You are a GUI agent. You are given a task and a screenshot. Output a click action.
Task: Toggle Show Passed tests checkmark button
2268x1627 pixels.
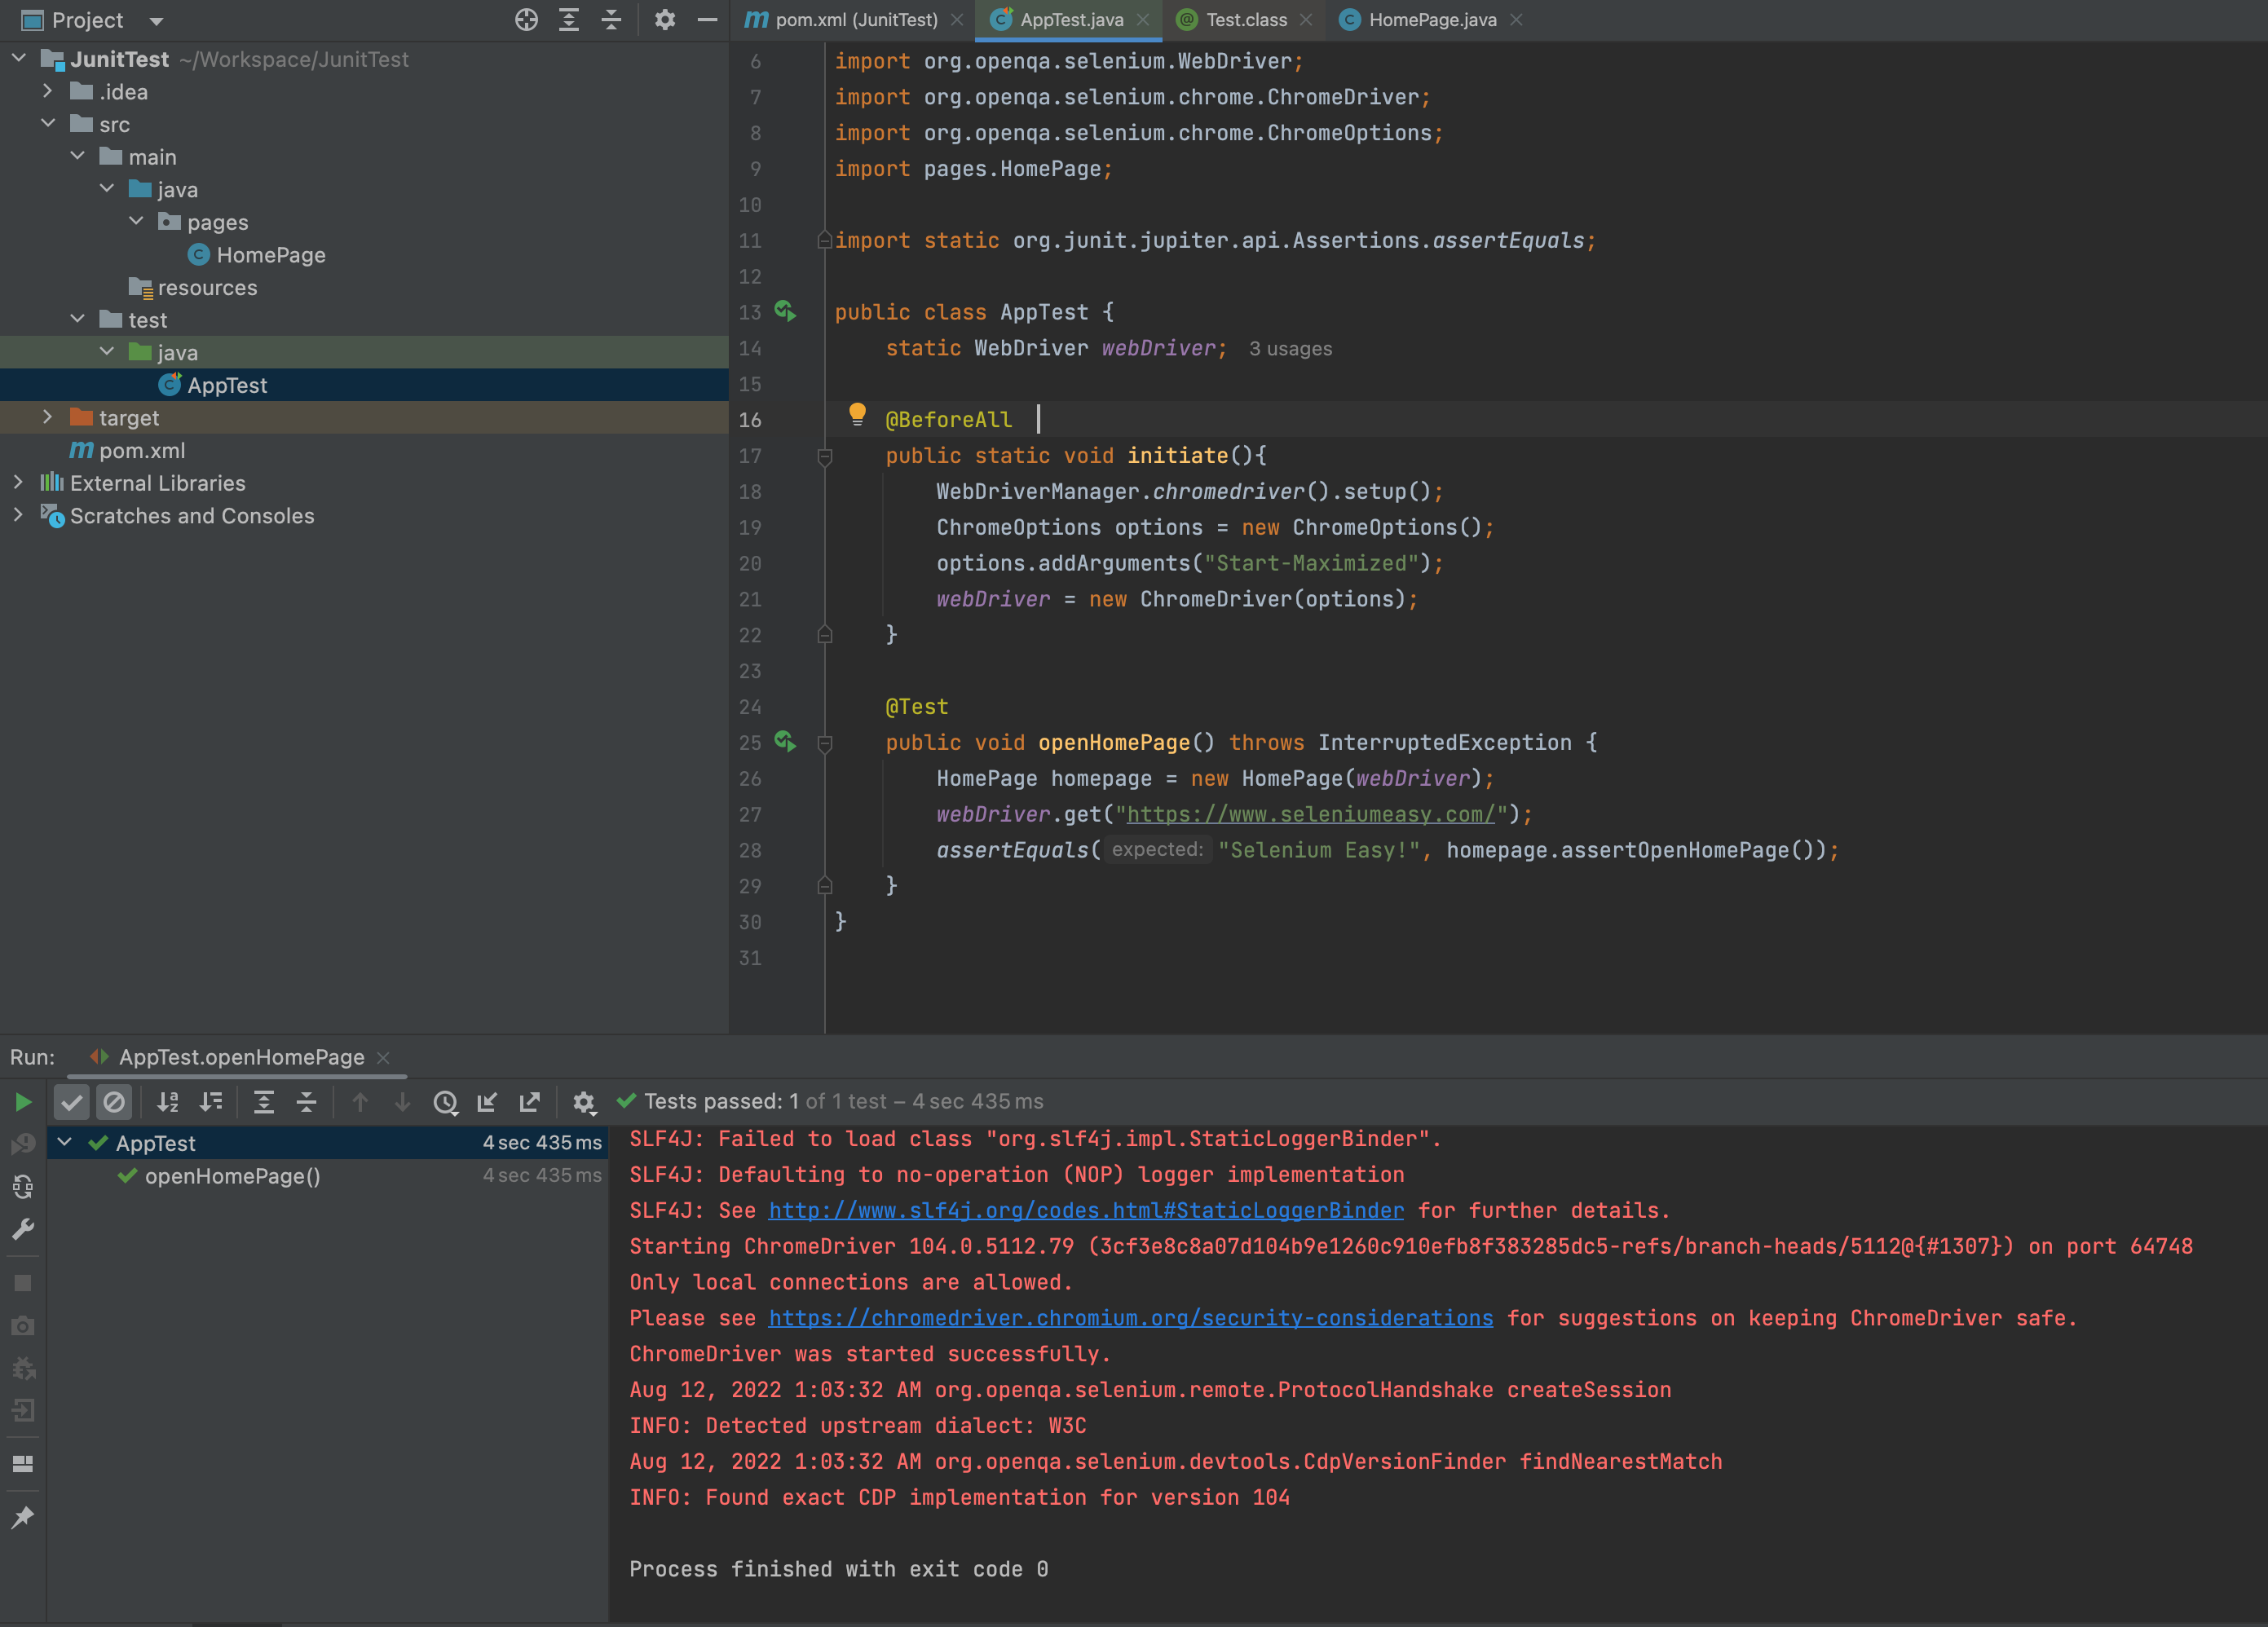pos(71,1102)
